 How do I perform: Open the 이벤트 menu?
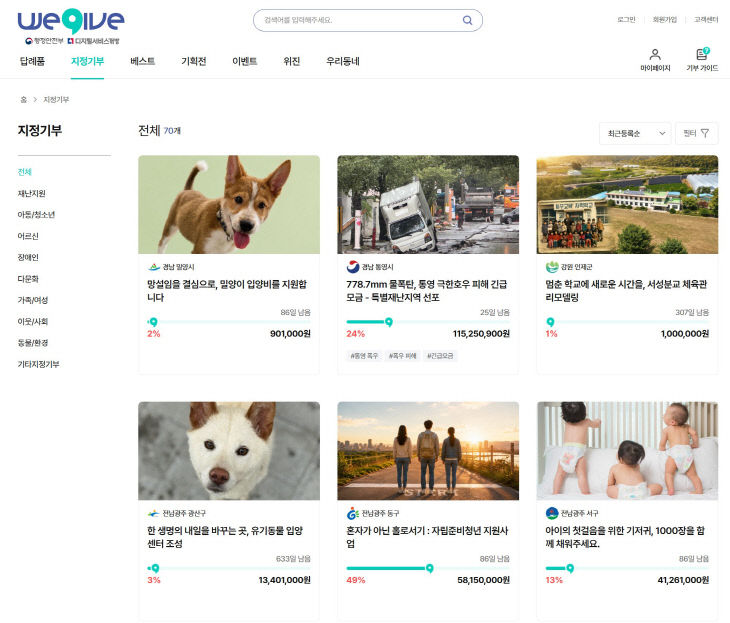tap(244, 61)
